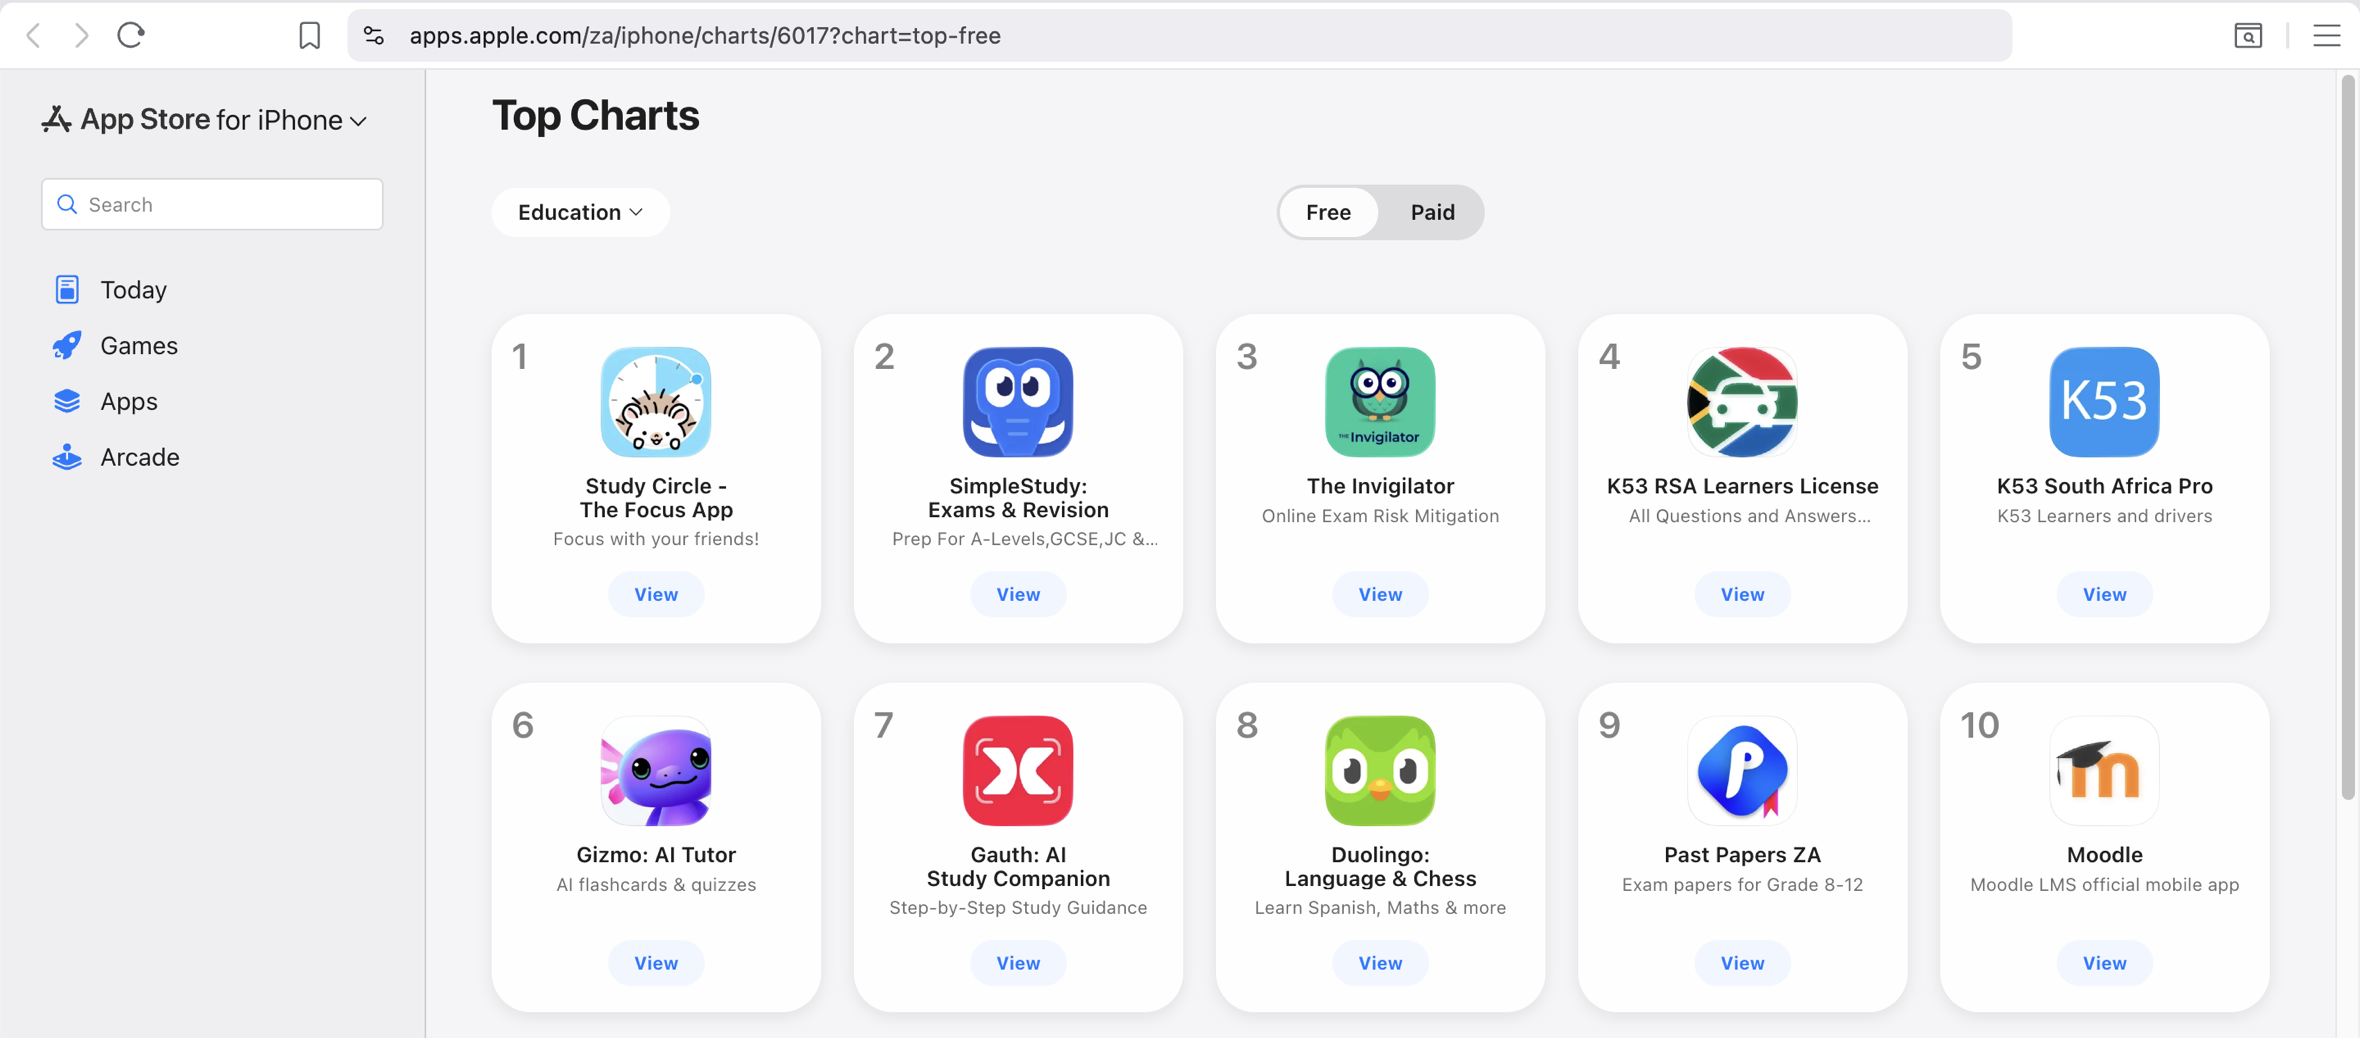View The Invigilator app
Screen dimensions: 2360x1038
click(x=1380, y=594)
